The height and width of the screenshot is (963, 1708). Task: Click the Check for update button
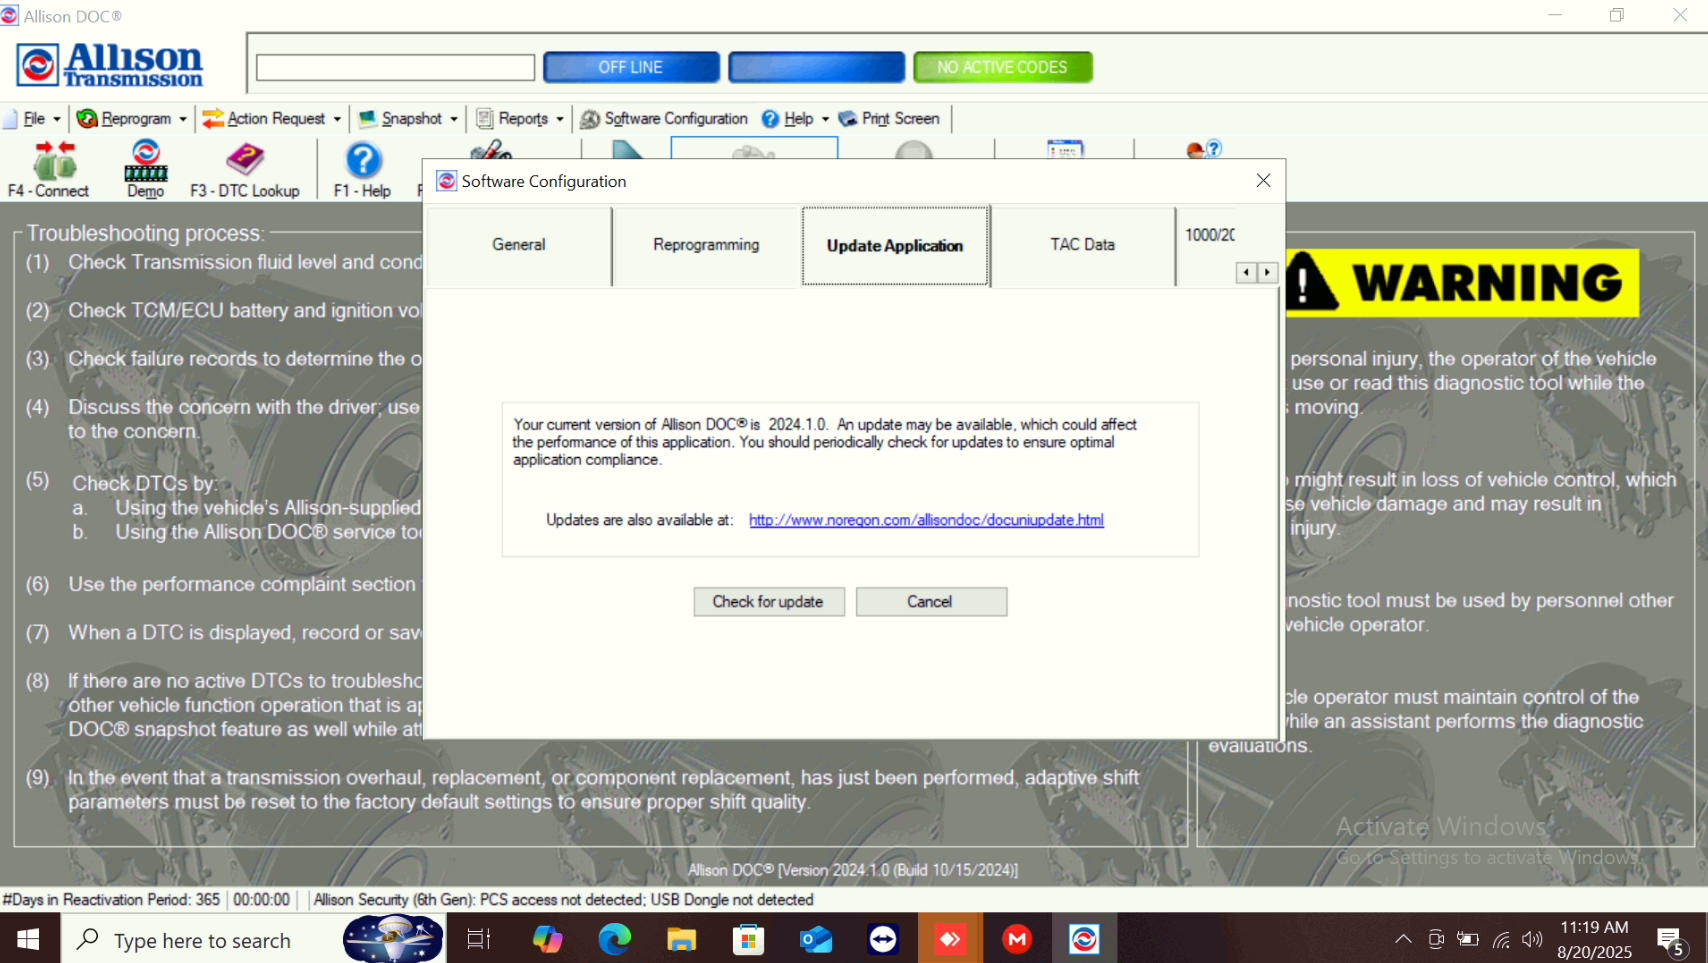point(768,602)
